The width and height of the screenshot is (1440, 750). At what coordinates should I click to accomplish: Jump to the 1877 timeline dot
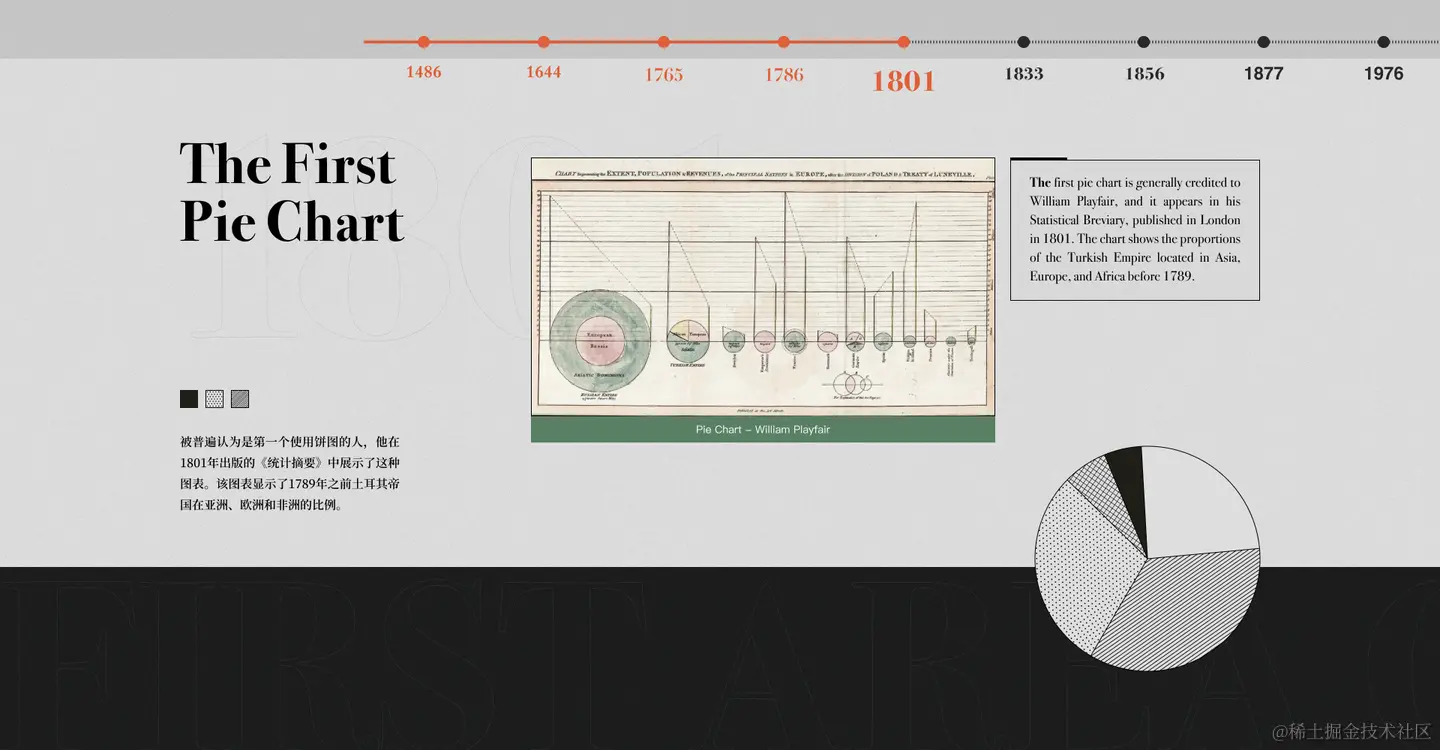click(x=1264, y=42)
